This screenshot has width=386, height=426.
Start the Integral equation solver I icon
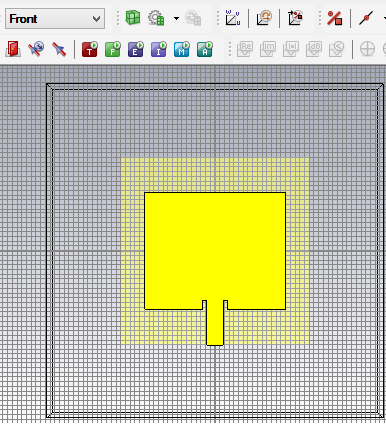[x=159, y=49]
